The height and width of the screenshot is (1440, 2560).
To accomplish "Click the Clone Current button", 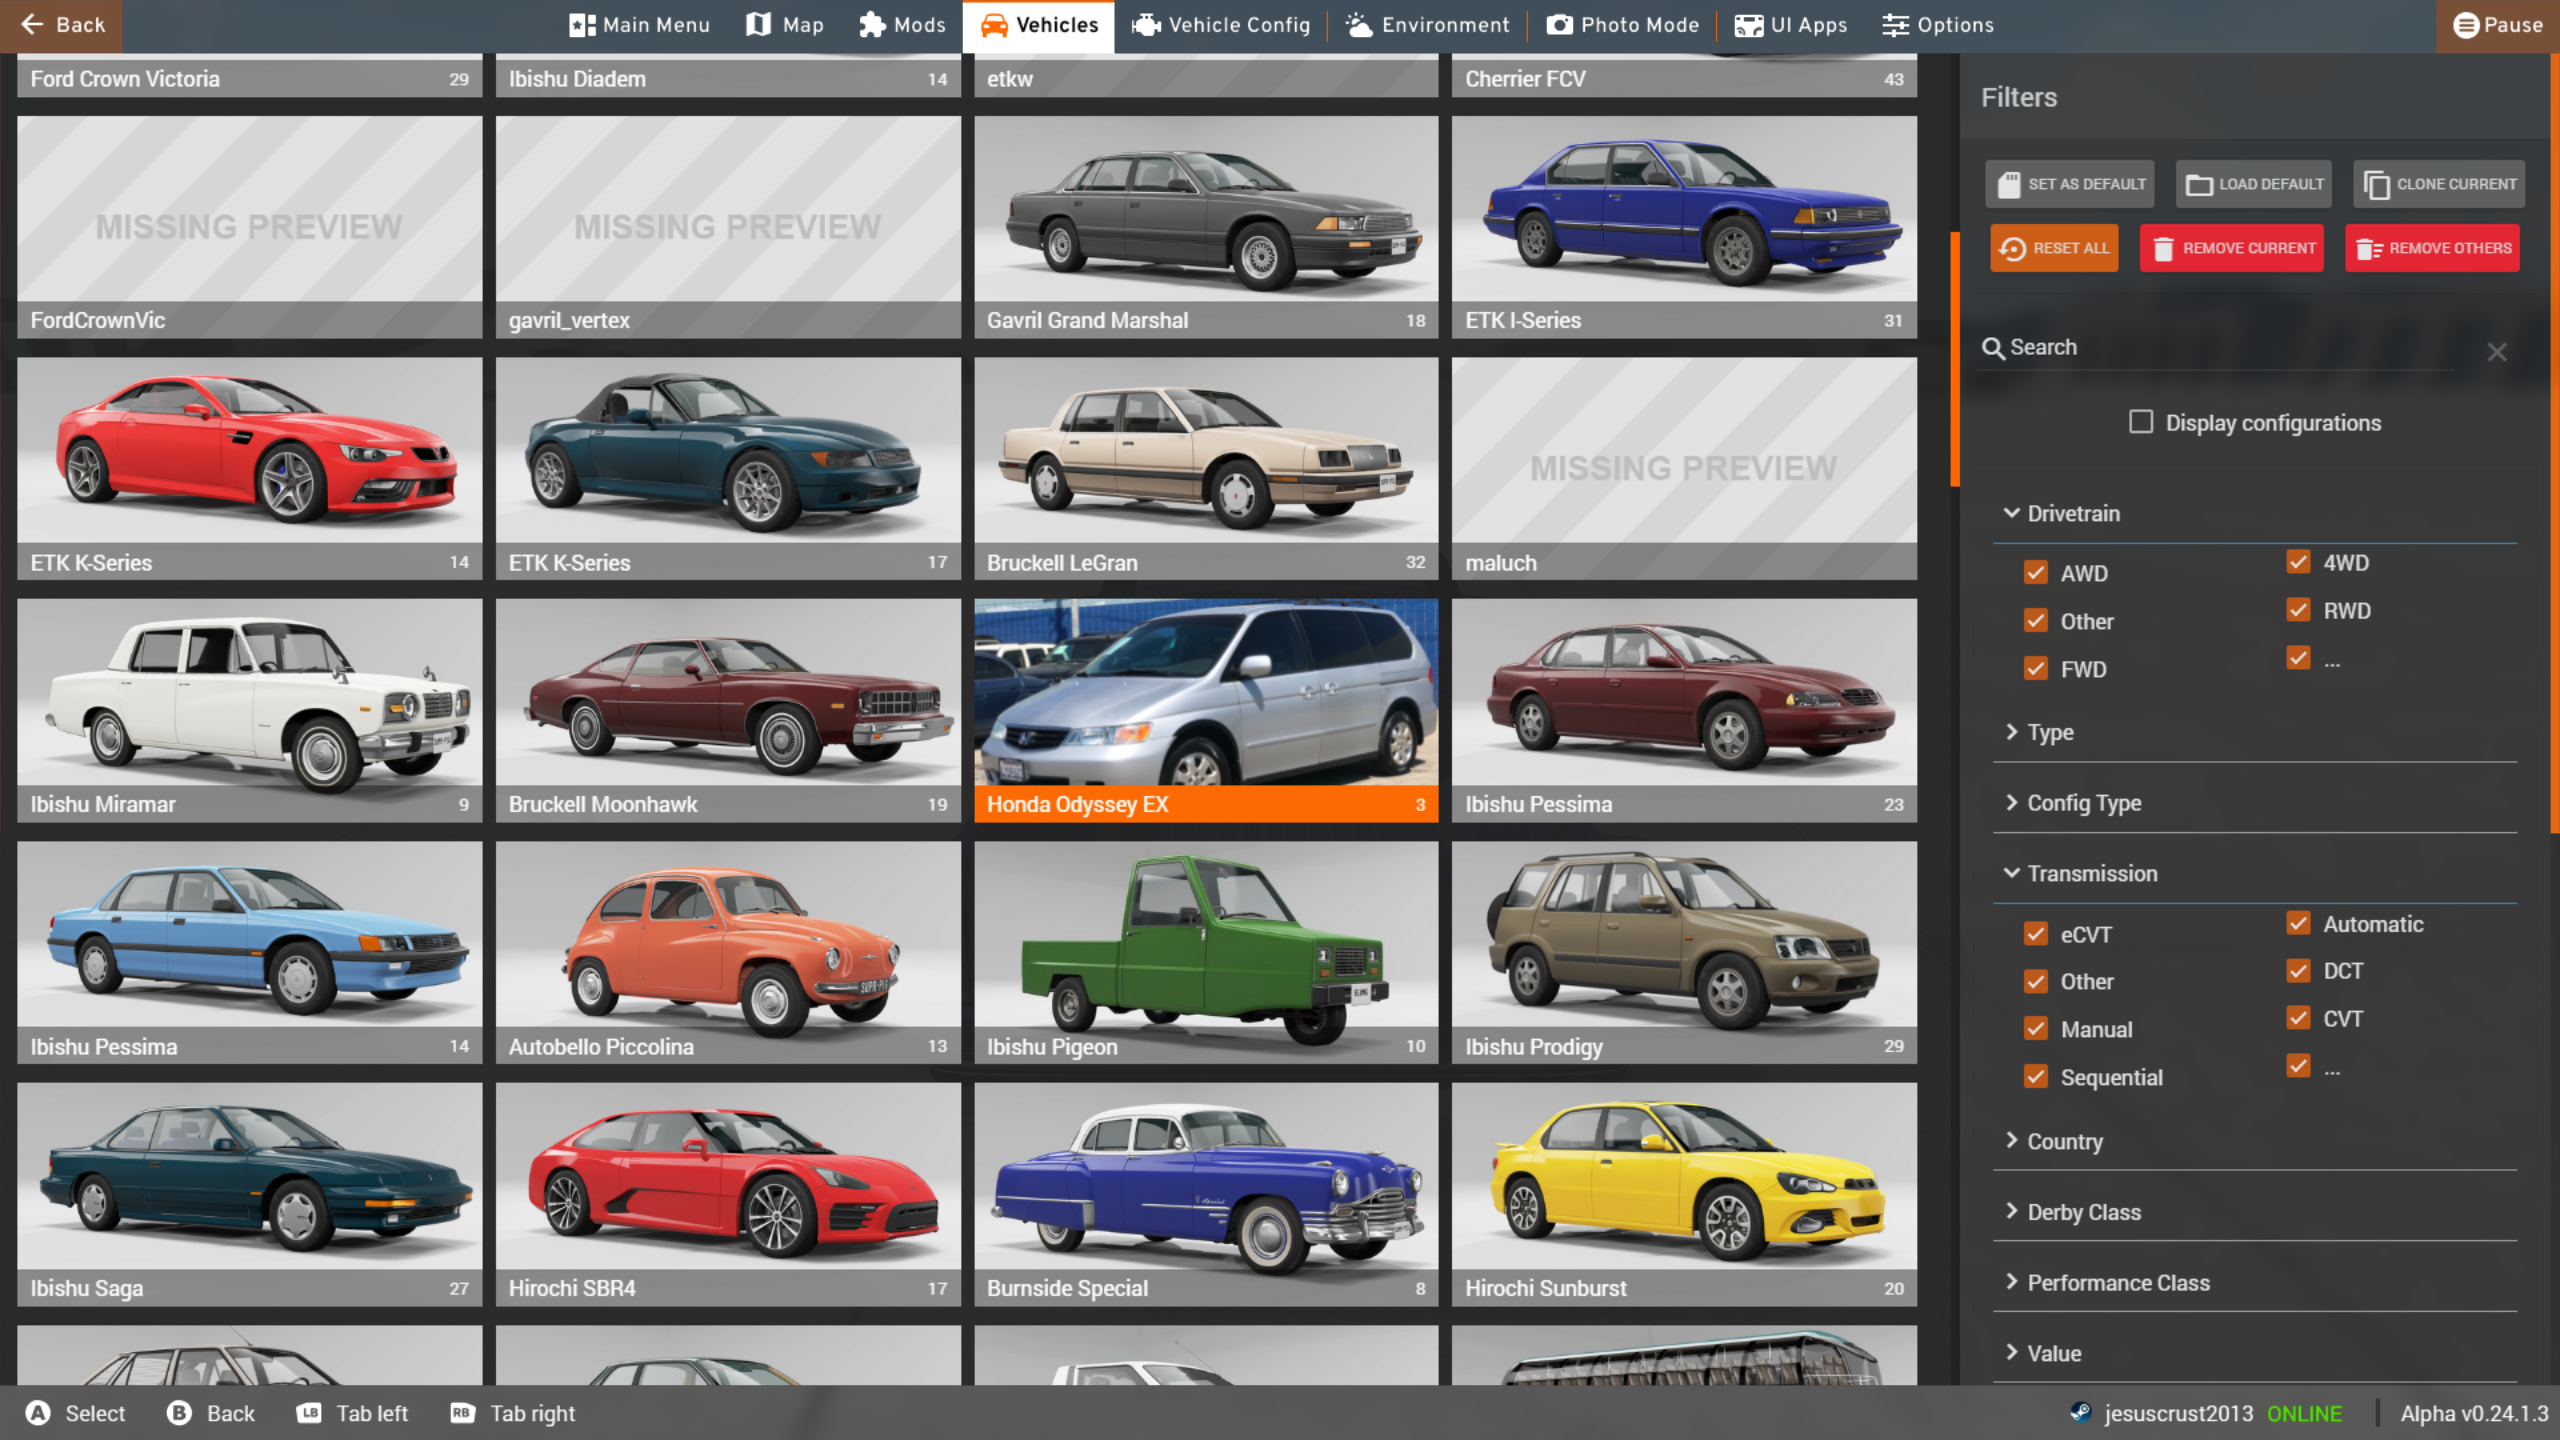I will (x=2439, y=184).
